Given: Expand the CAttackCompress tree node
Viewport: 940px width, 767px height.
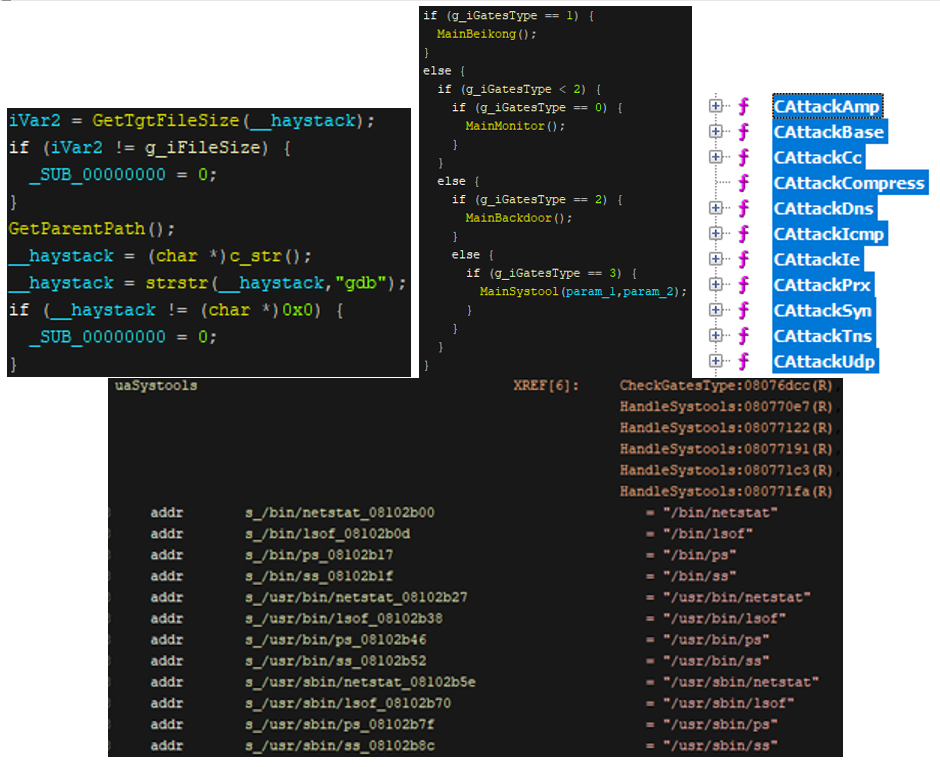Looking at the screenshot, I should click(714, 183).
